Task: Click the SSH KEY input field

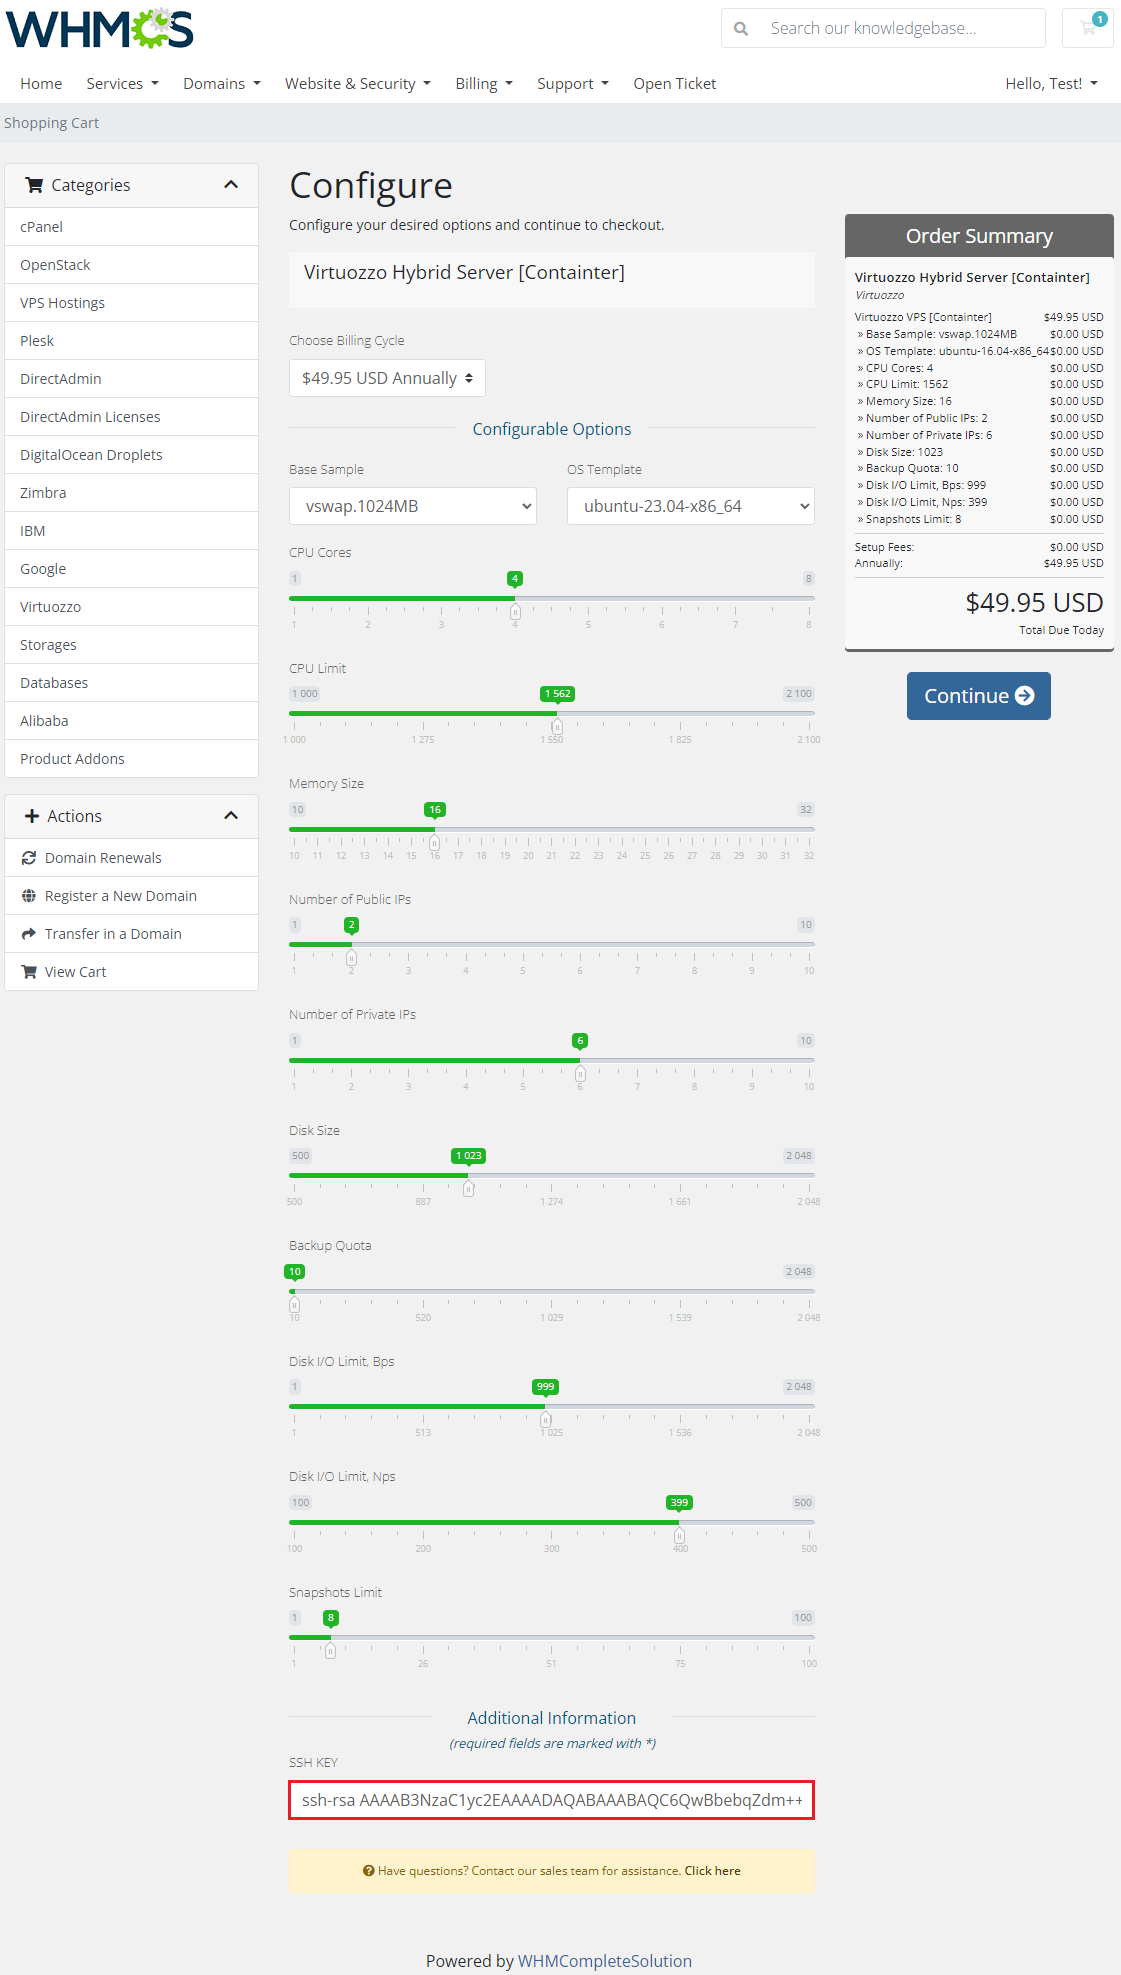Action: click(552, 1800)
